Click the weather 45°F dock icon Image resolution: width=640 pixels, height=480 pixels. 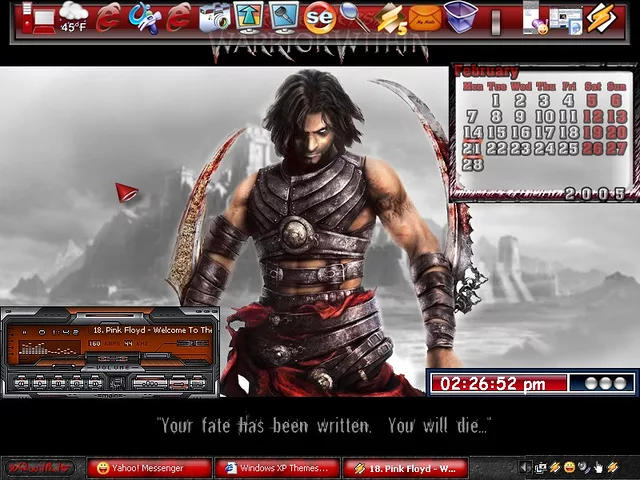73,17
